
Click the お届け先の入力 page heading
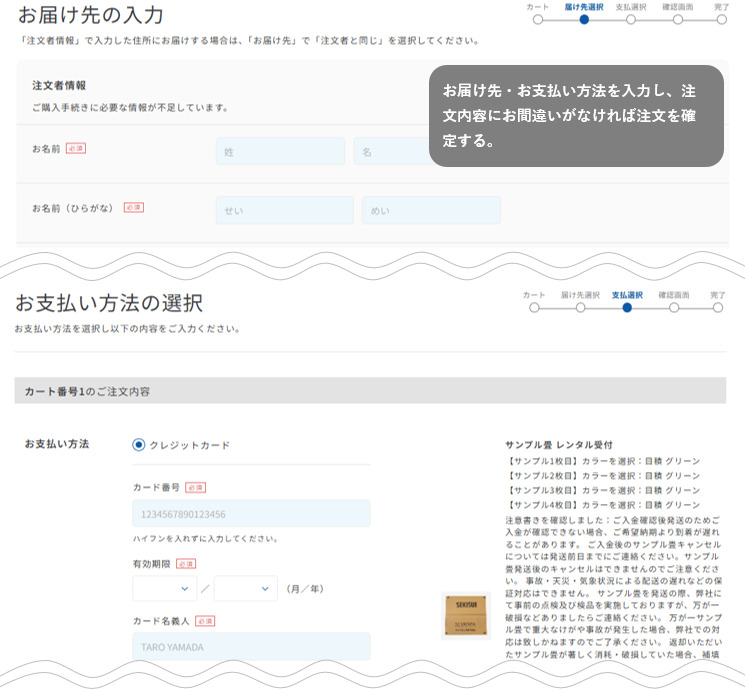tap(91, 15)
